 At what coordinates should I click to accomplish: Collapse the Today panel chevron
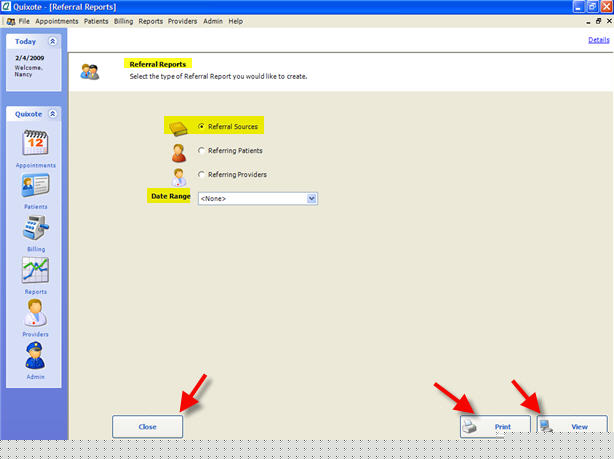pos(52,41)
